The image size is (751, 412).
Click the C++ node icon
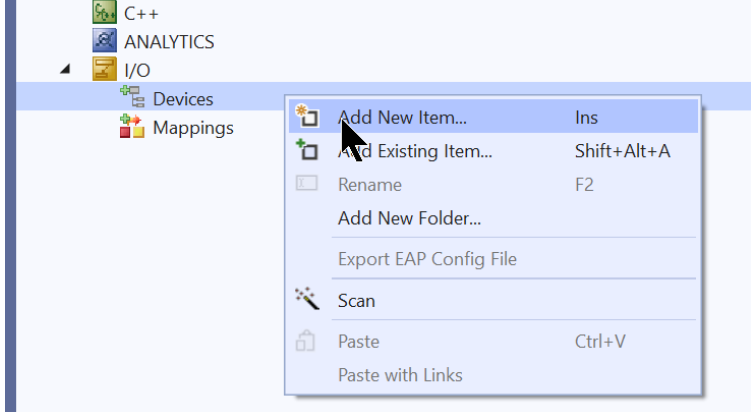[x=104, y=12]
